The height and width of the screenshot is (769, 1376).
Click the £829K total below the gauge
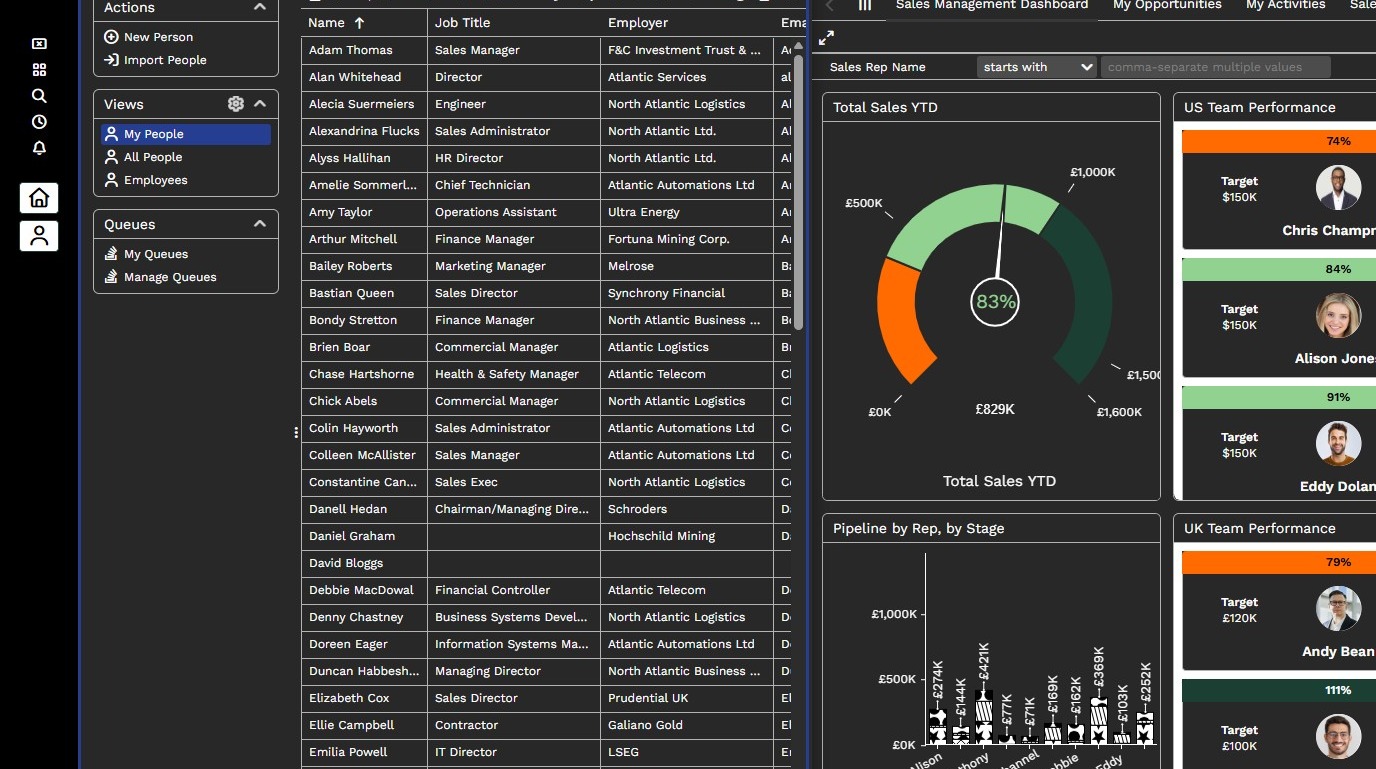tap(995, 409)
